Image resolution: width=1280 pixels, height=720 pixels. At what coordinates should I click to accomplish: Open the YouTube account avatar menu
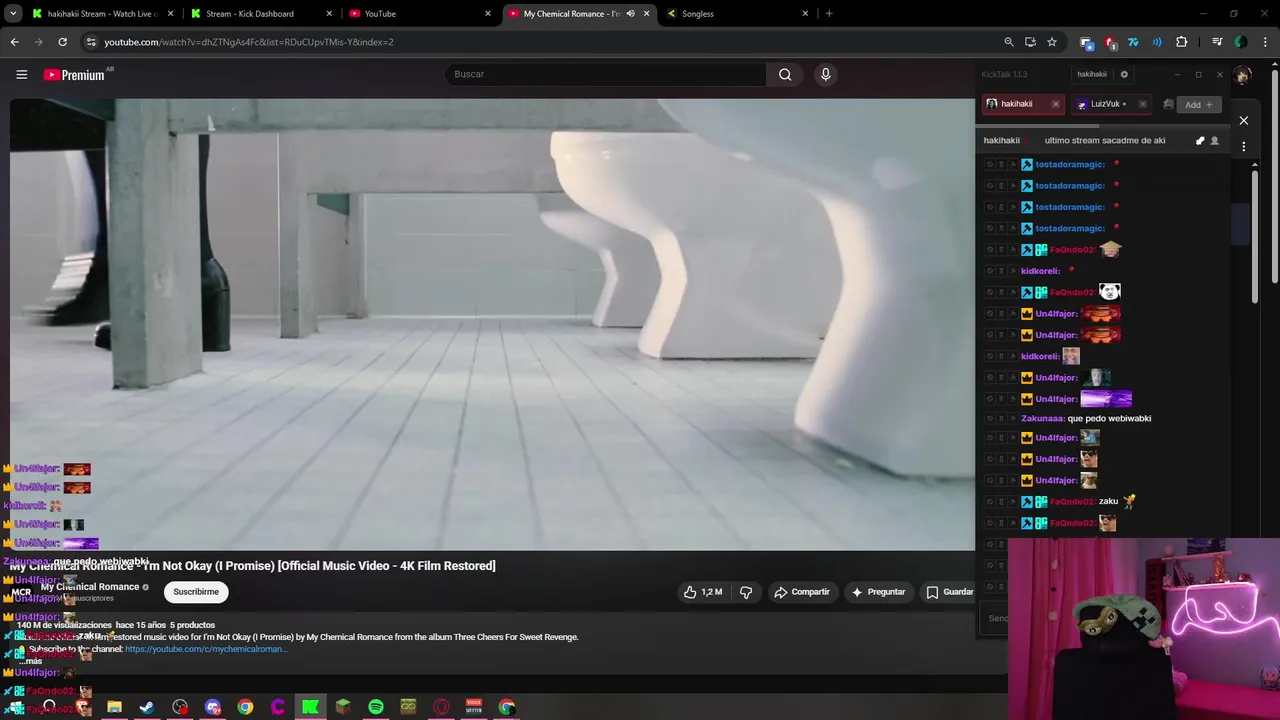pos(1243,75)
